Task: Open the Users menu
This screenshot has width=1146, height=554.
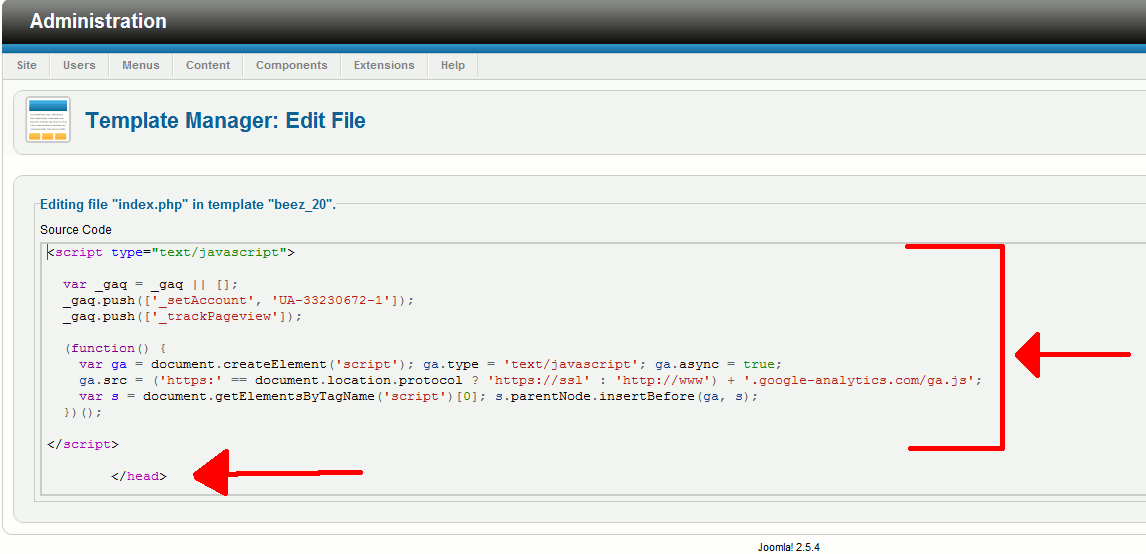Action: (x=79, y=65)
